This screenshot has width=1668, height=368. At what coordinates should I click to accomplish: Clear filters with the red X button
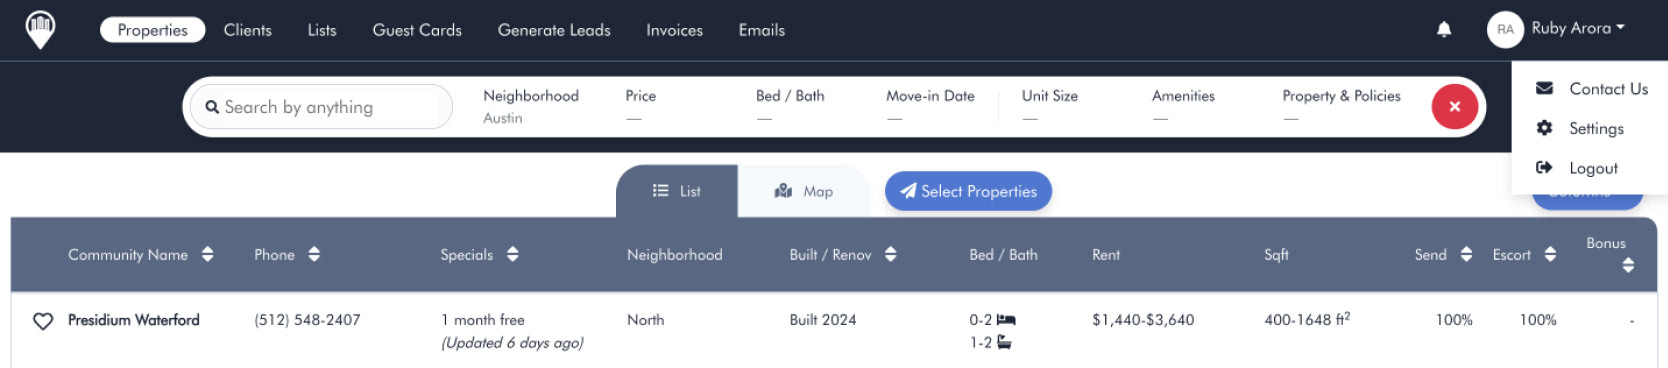pos(1455,107)
